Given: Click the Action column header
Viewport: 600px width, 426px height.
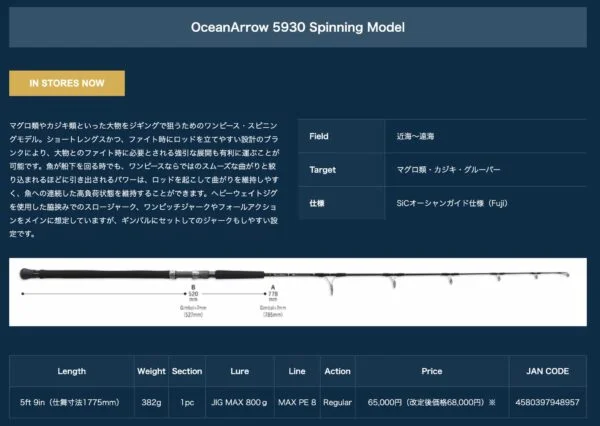Looking at the screenshot, I should [338, 371].
